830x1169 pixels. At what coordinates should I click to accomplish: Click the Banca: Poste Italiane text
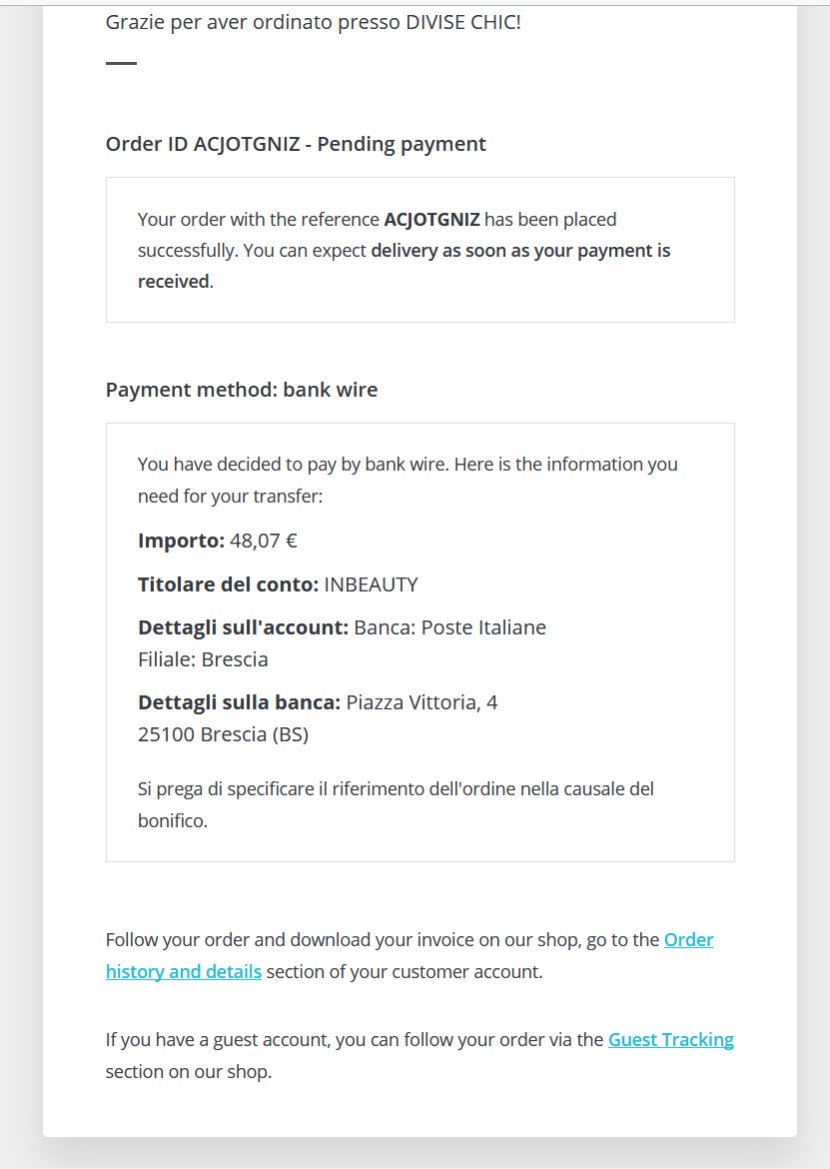point(450,628)
